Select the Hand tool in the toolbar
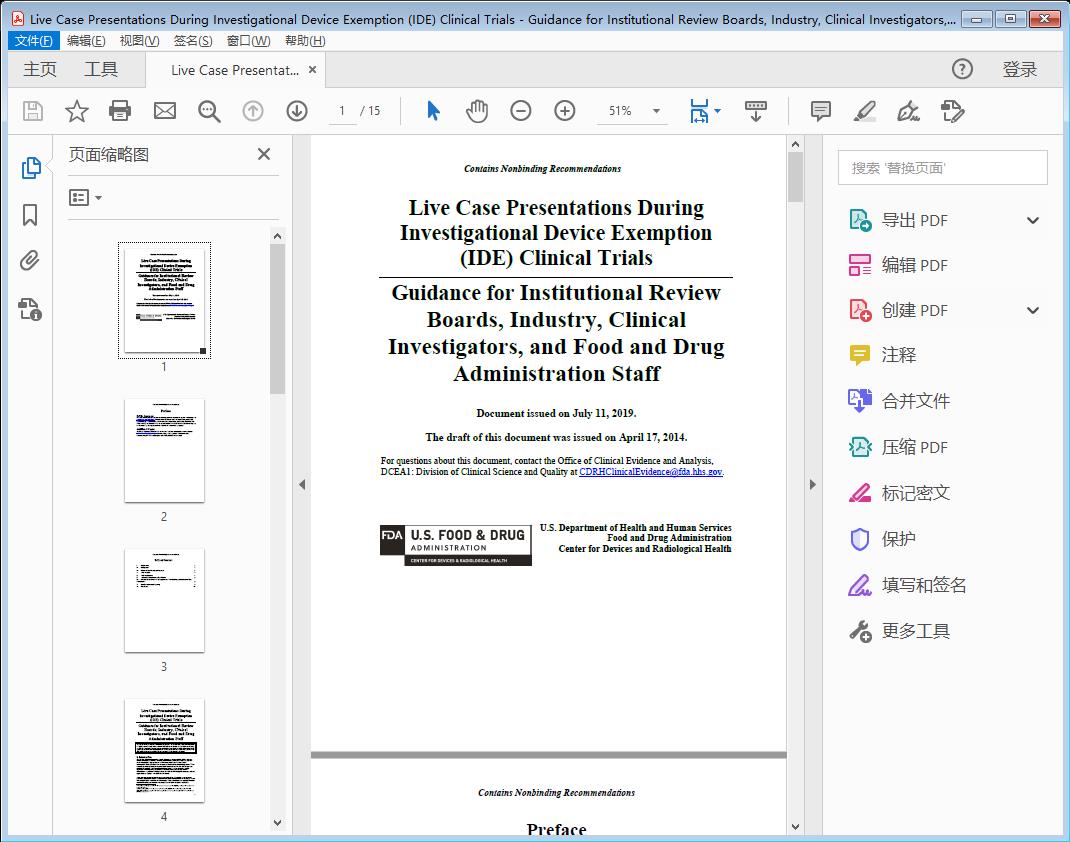The image size is (1070, 842). [477, 111]
